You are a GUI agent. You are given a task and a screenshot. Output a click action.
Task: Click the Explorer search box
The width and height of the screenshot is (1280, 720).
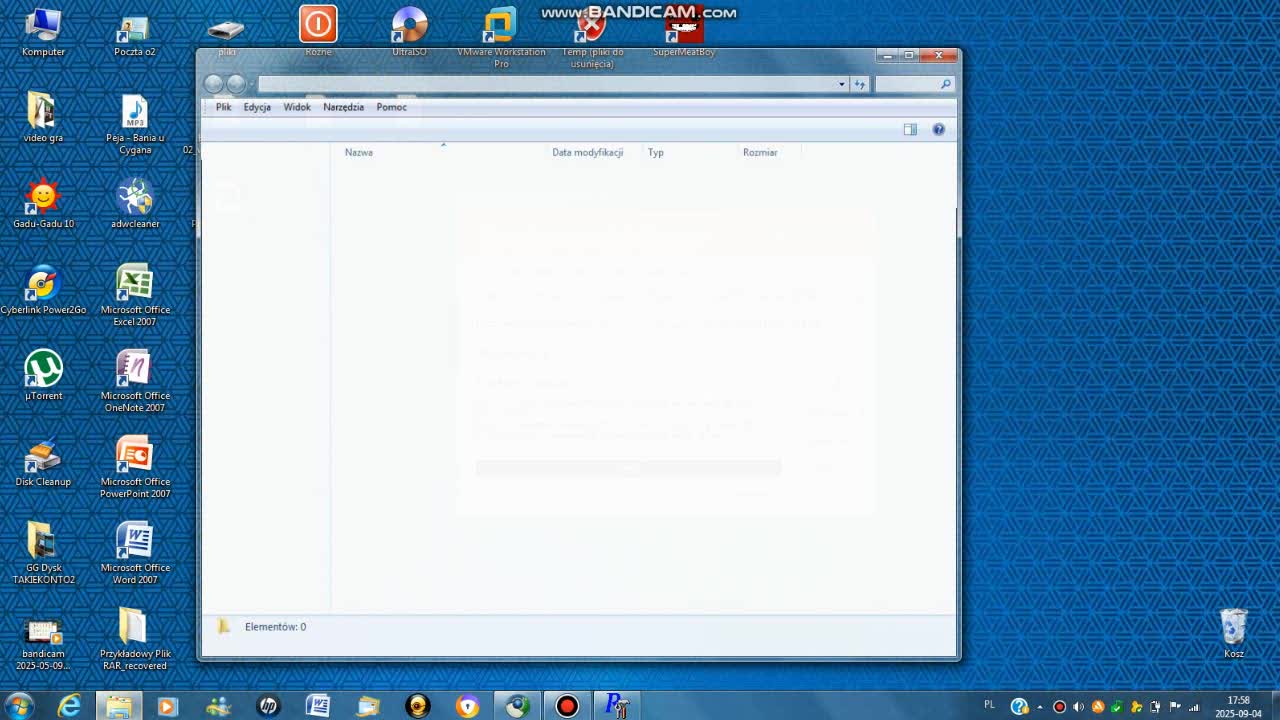coord(908,85)
